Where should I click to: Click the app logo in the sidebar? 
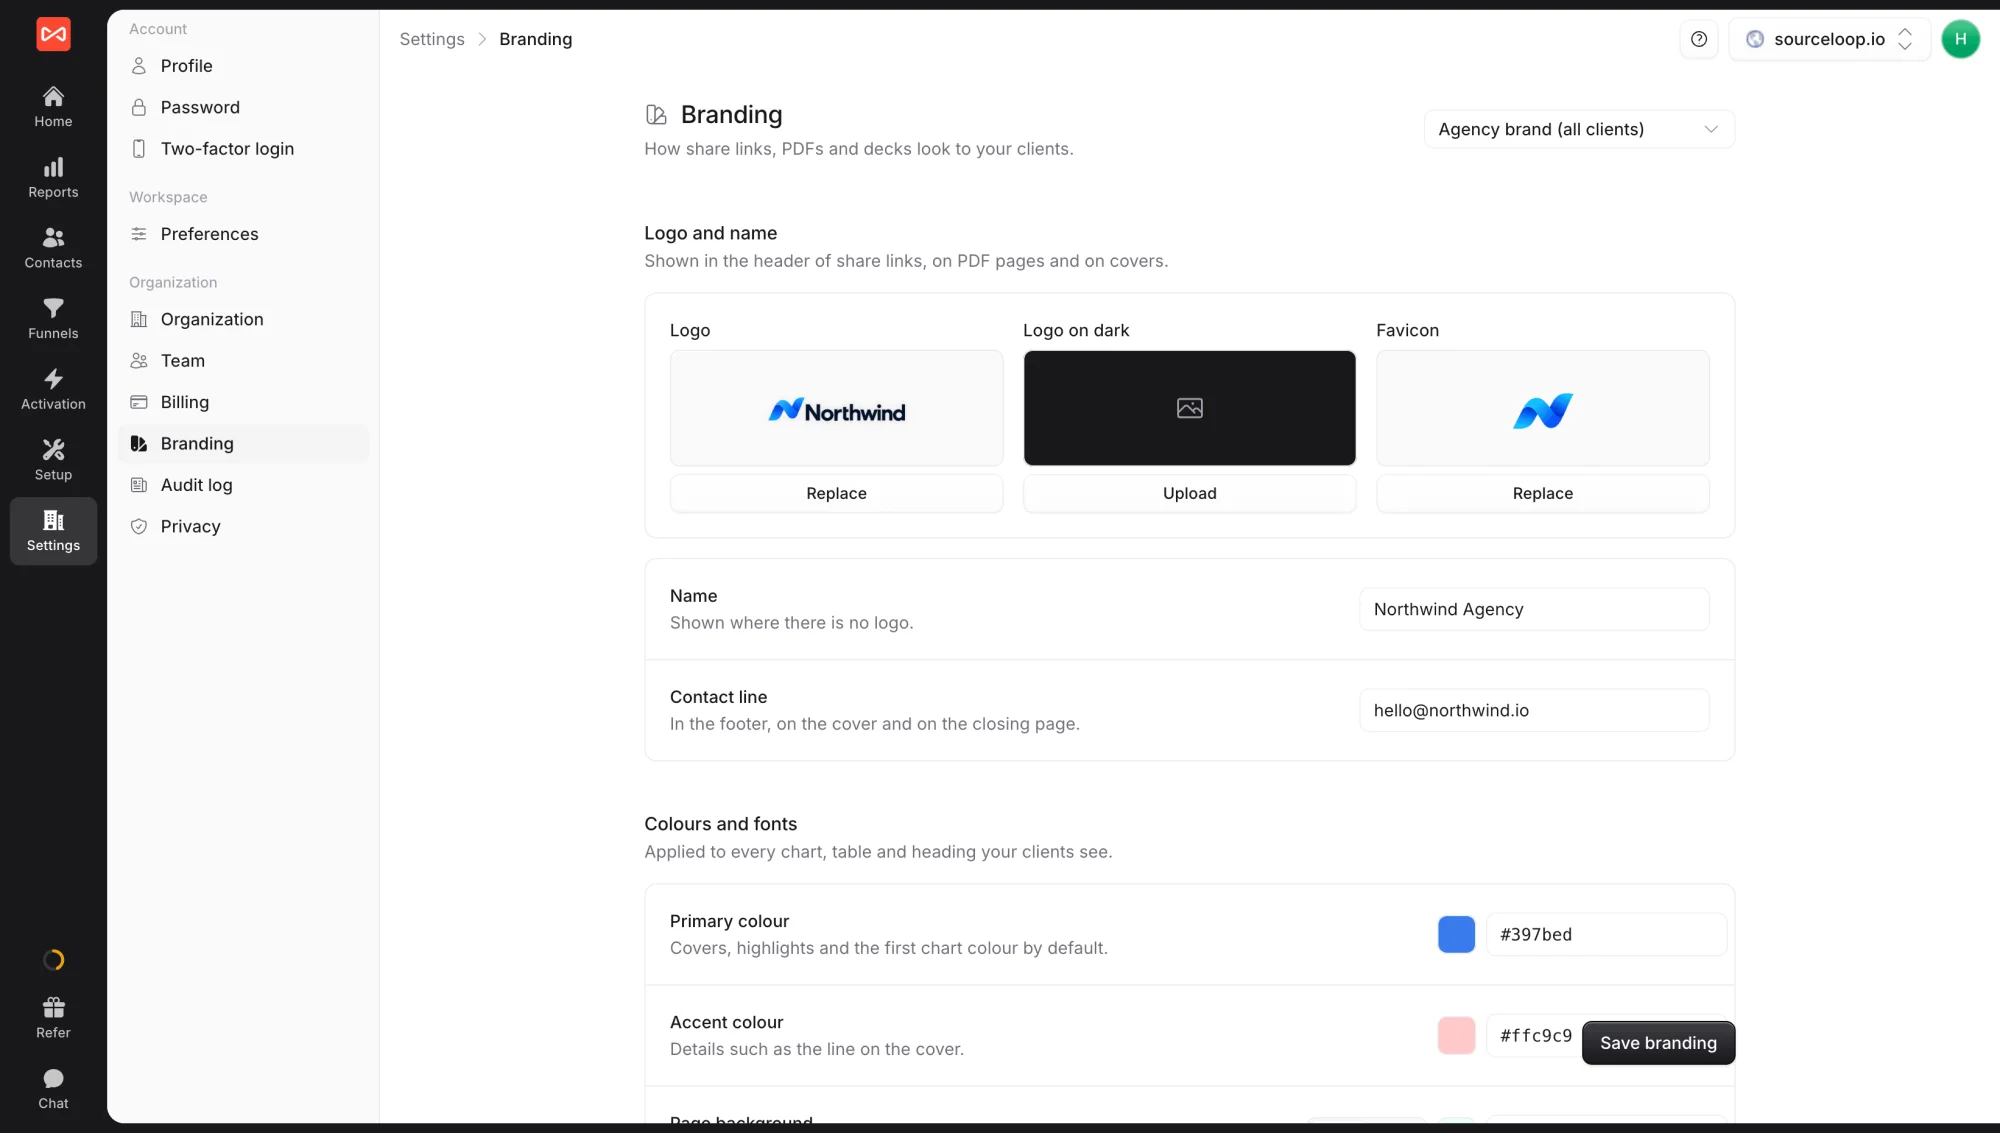53,34
